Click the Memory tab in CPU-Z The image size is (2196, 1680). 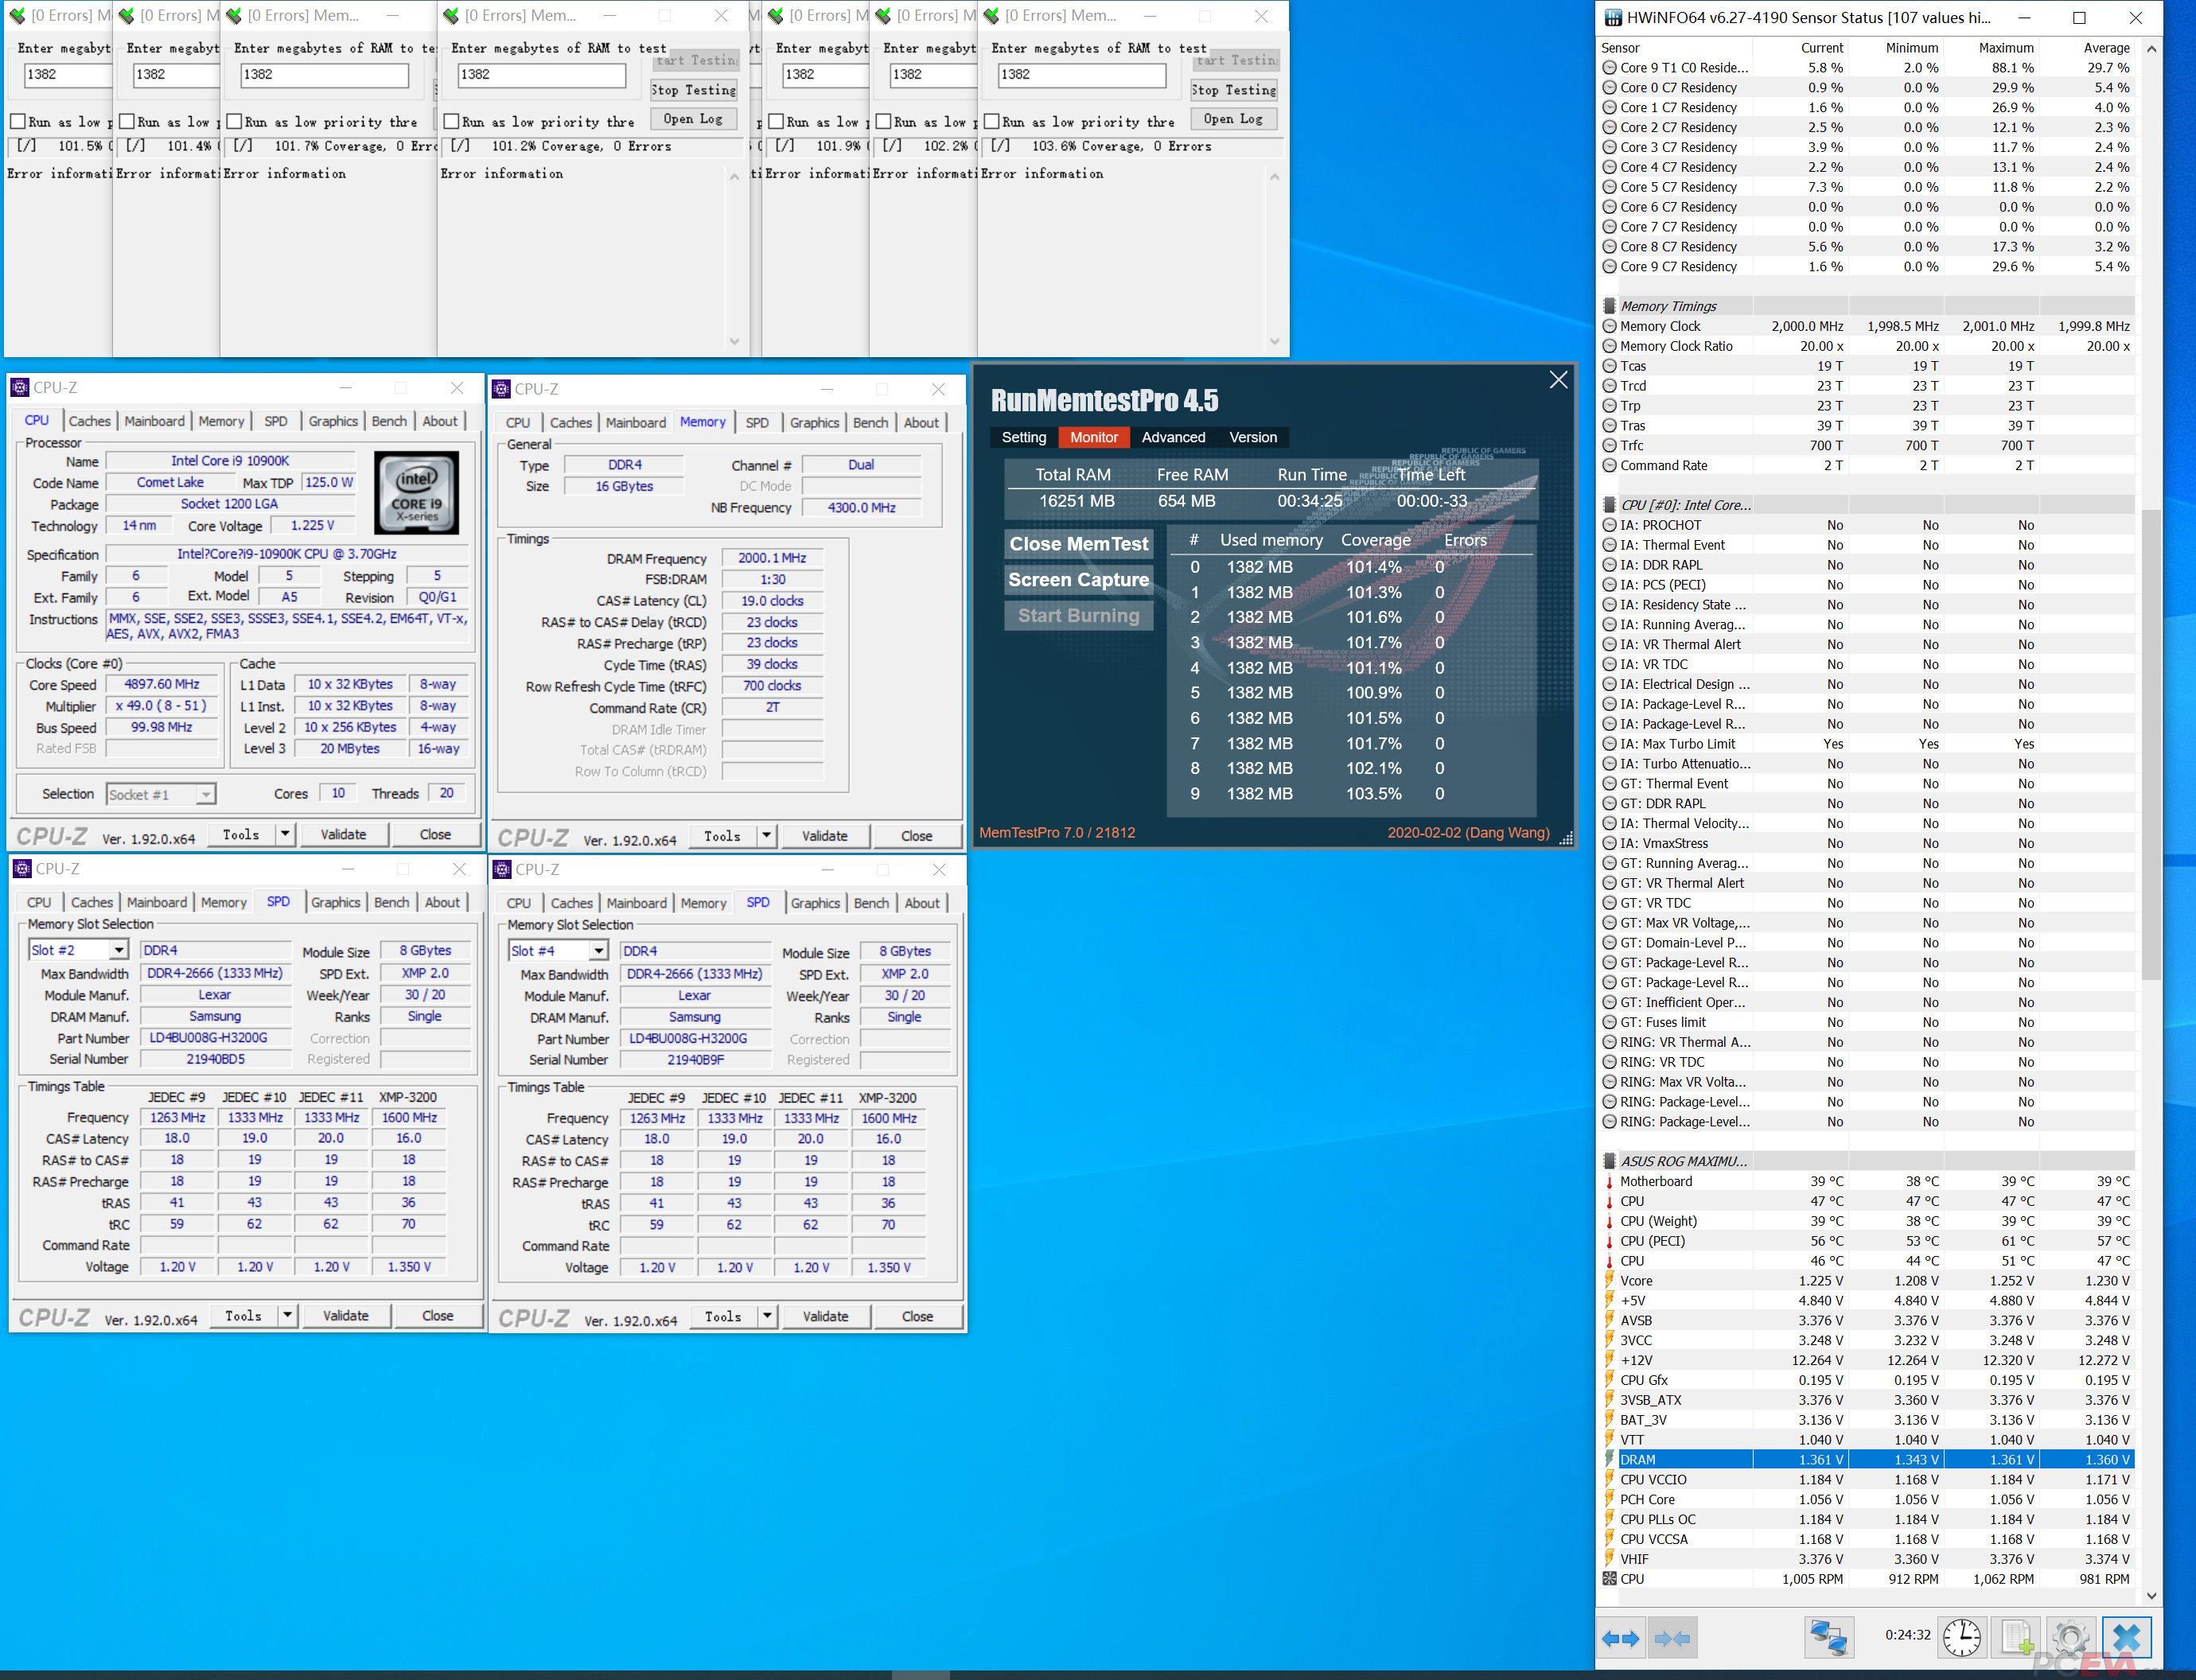217,422
